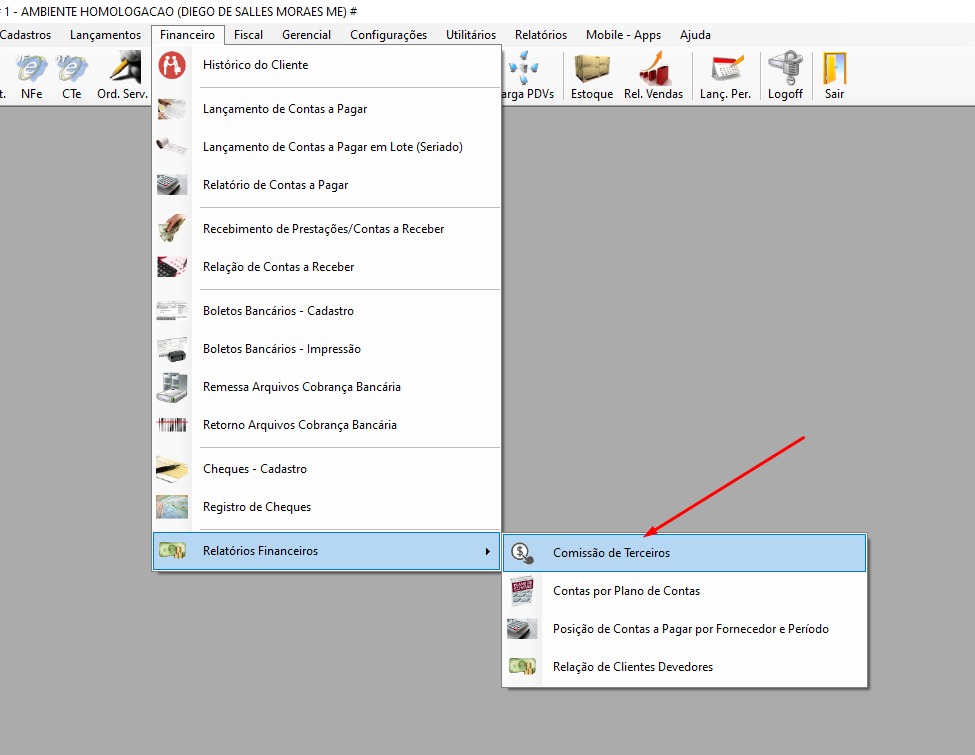Open the Ajuda menu
Viewport: 975px width, 755px height.
[x=695, y=35]
